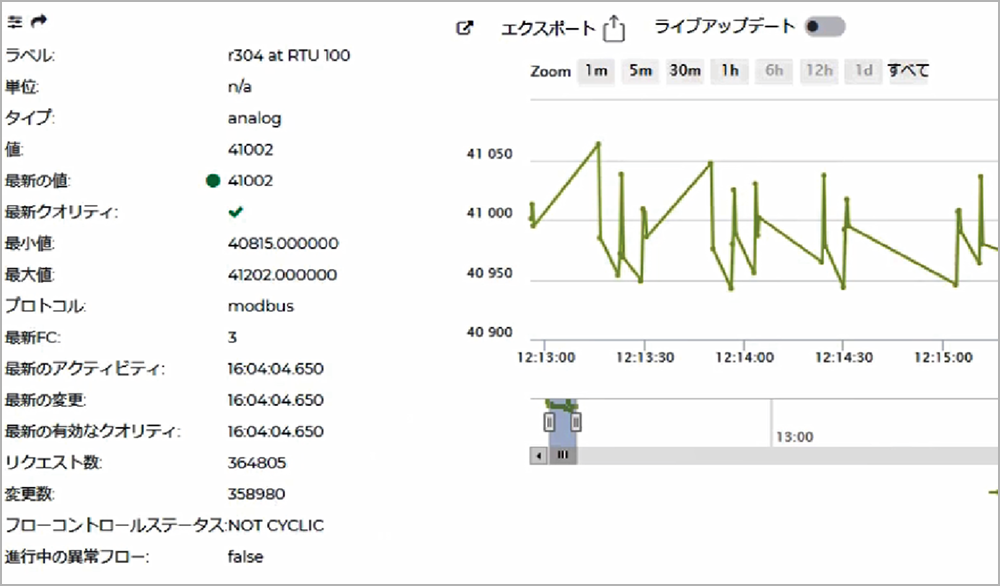Select すべて to show all data
Screen dimensions: 1000x586
click(908, 71)
